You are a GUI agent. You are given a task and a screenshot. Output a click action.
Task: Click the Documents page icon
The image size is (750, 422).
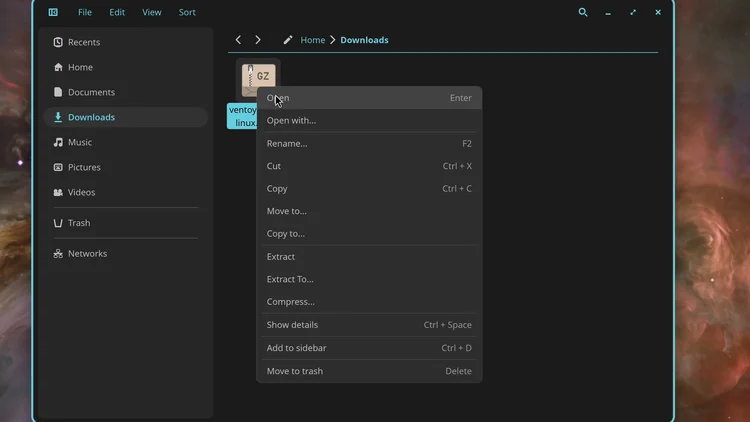(58, 92)
